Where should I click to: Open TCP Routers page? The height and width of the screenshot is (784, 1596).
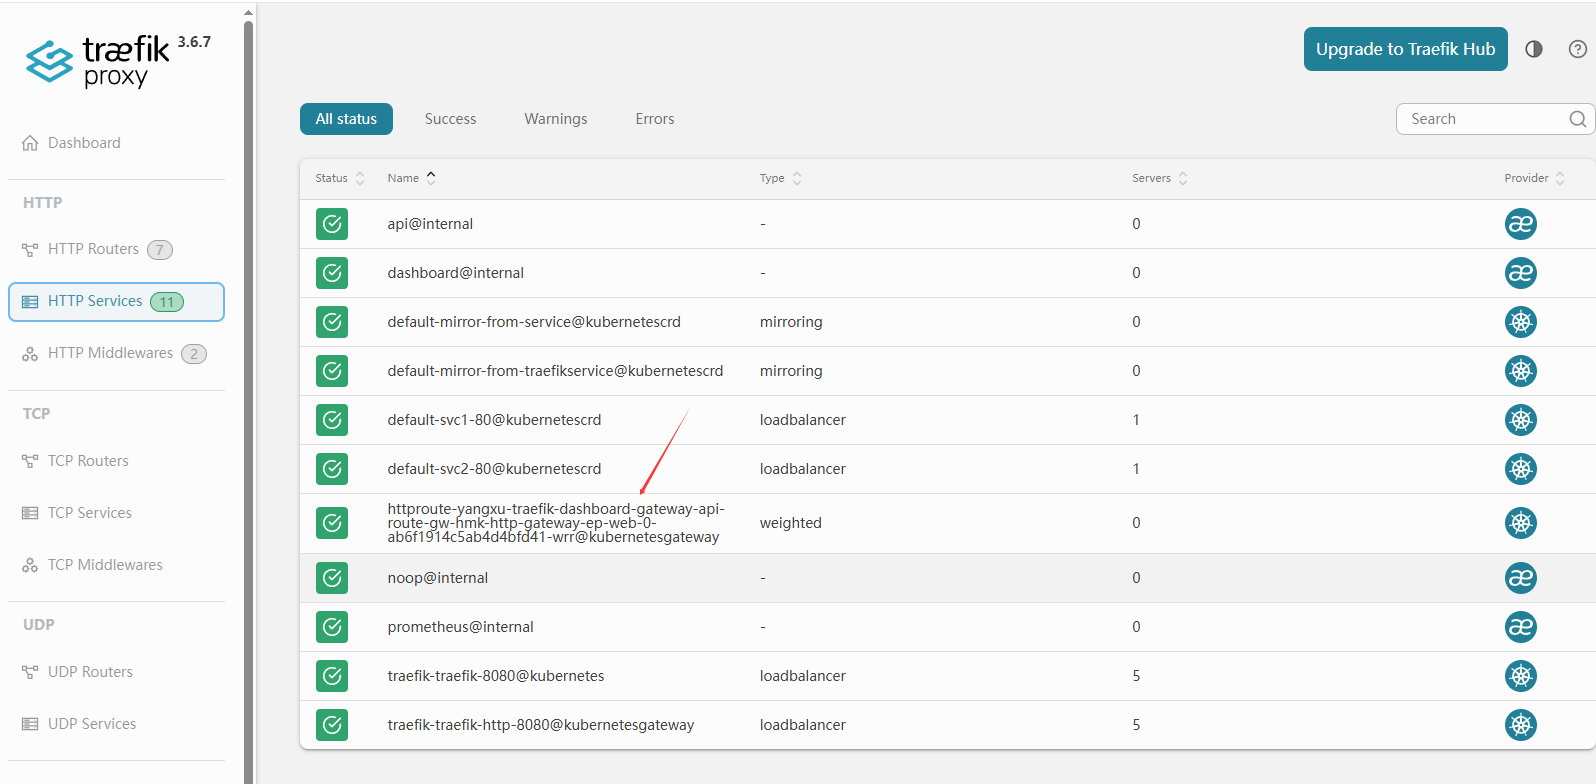pyautogui.click(x=116, y=461)
